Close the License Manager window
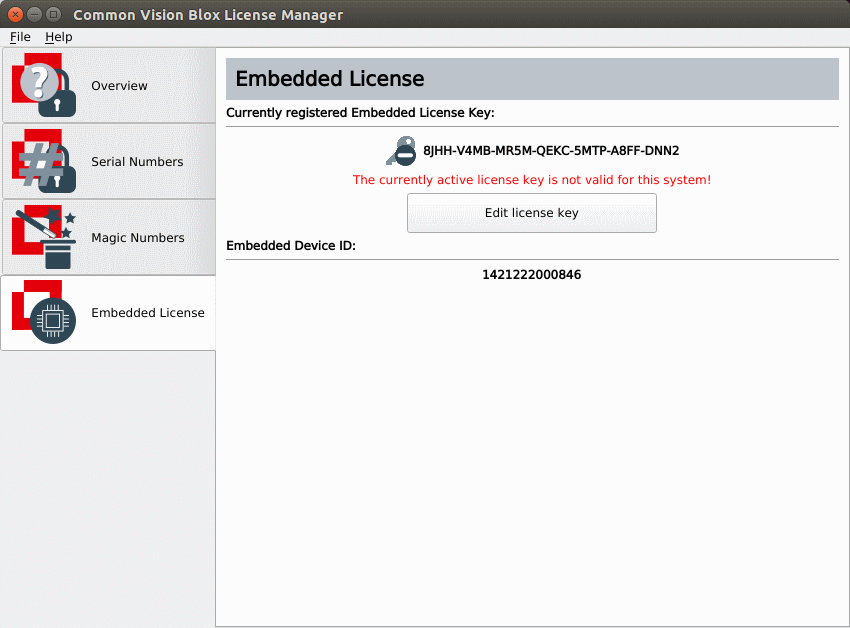The height and width of the screenshot is (628, 850). click(15, 15)
